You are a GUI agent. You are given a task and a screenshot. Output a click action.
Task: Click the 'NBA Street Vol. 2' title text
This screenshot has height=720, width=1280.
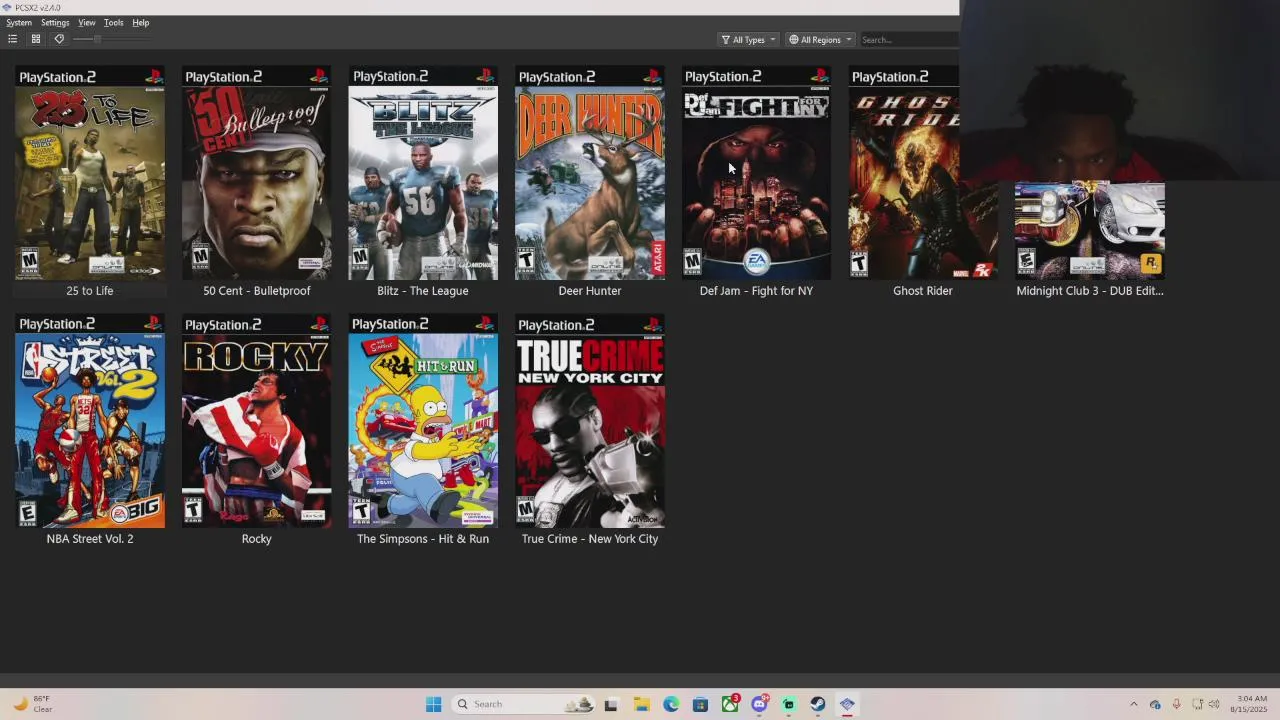[x=90, y=539]
